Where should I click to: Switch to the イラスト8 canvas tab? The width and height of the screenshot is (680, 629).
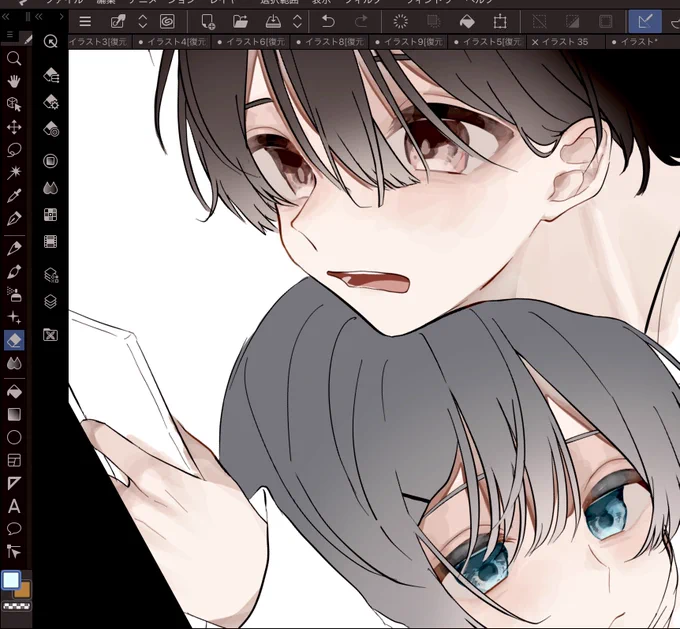point(330,42)
